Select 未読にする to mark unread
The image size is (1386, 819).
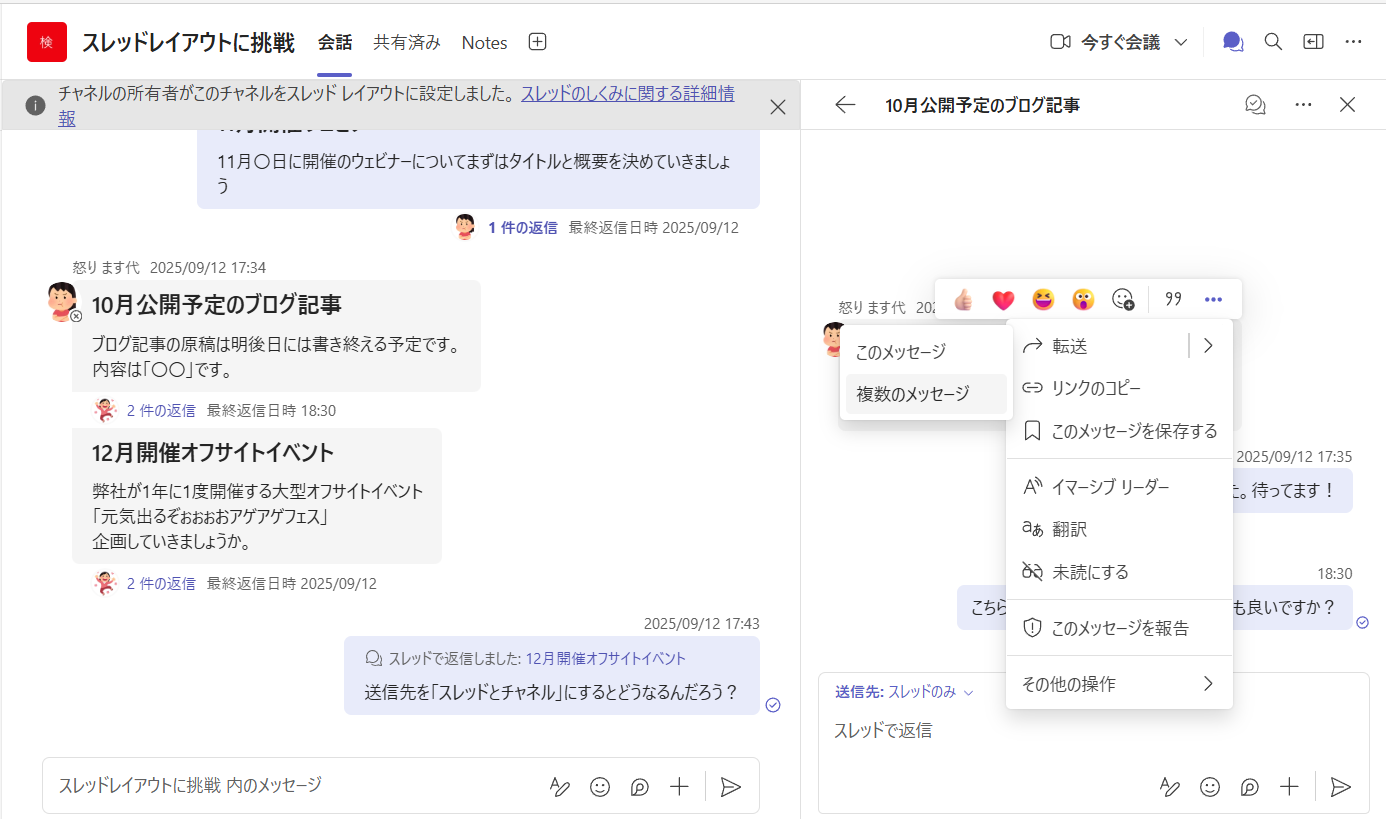click(1090, 572)
